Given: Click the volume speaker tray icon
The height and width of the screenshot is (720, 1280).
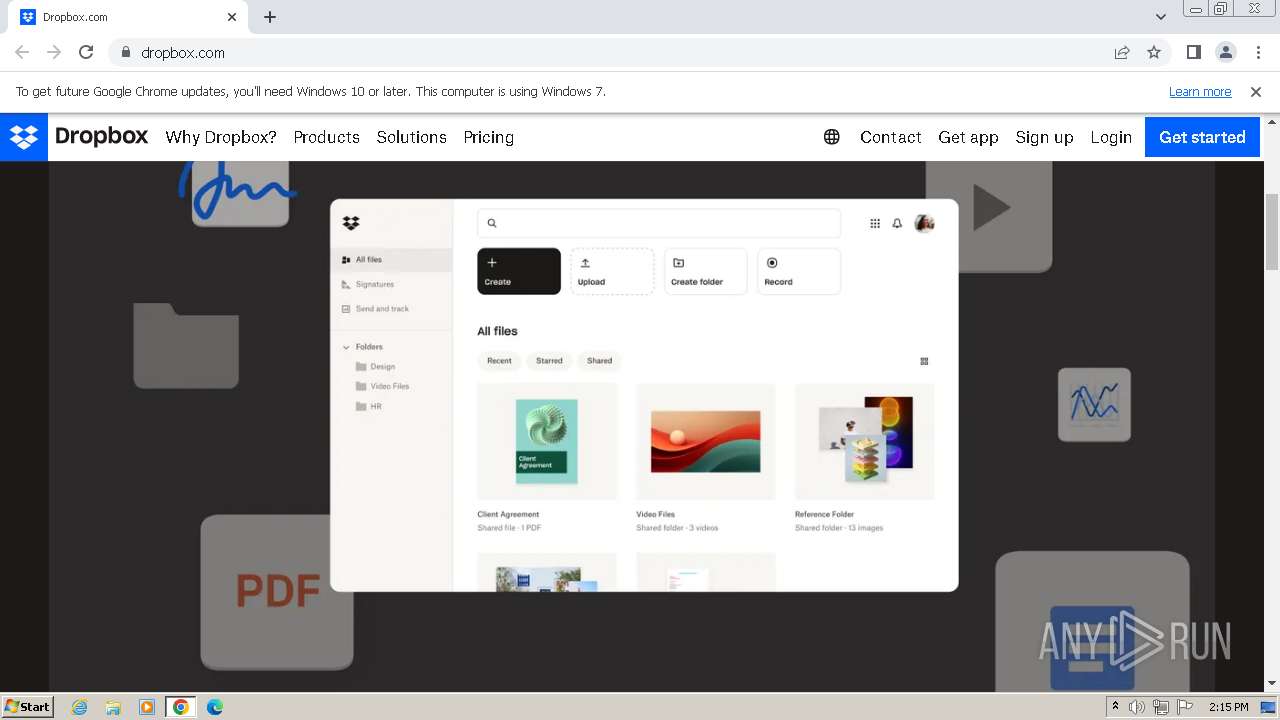Looking at the screenshot, I should [x=1137, y=707].
